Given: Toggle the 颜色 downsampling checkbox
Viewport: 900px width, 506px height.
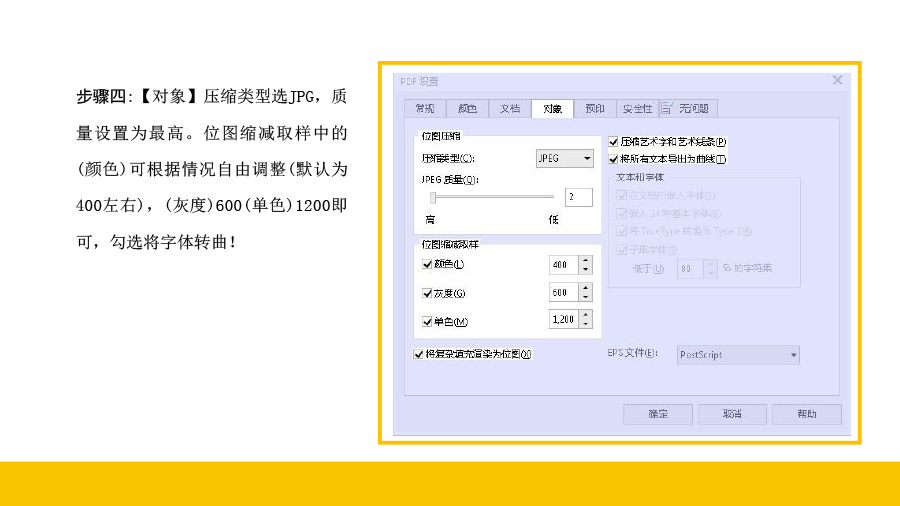Looking at the screenshot, I should [428, 265].
